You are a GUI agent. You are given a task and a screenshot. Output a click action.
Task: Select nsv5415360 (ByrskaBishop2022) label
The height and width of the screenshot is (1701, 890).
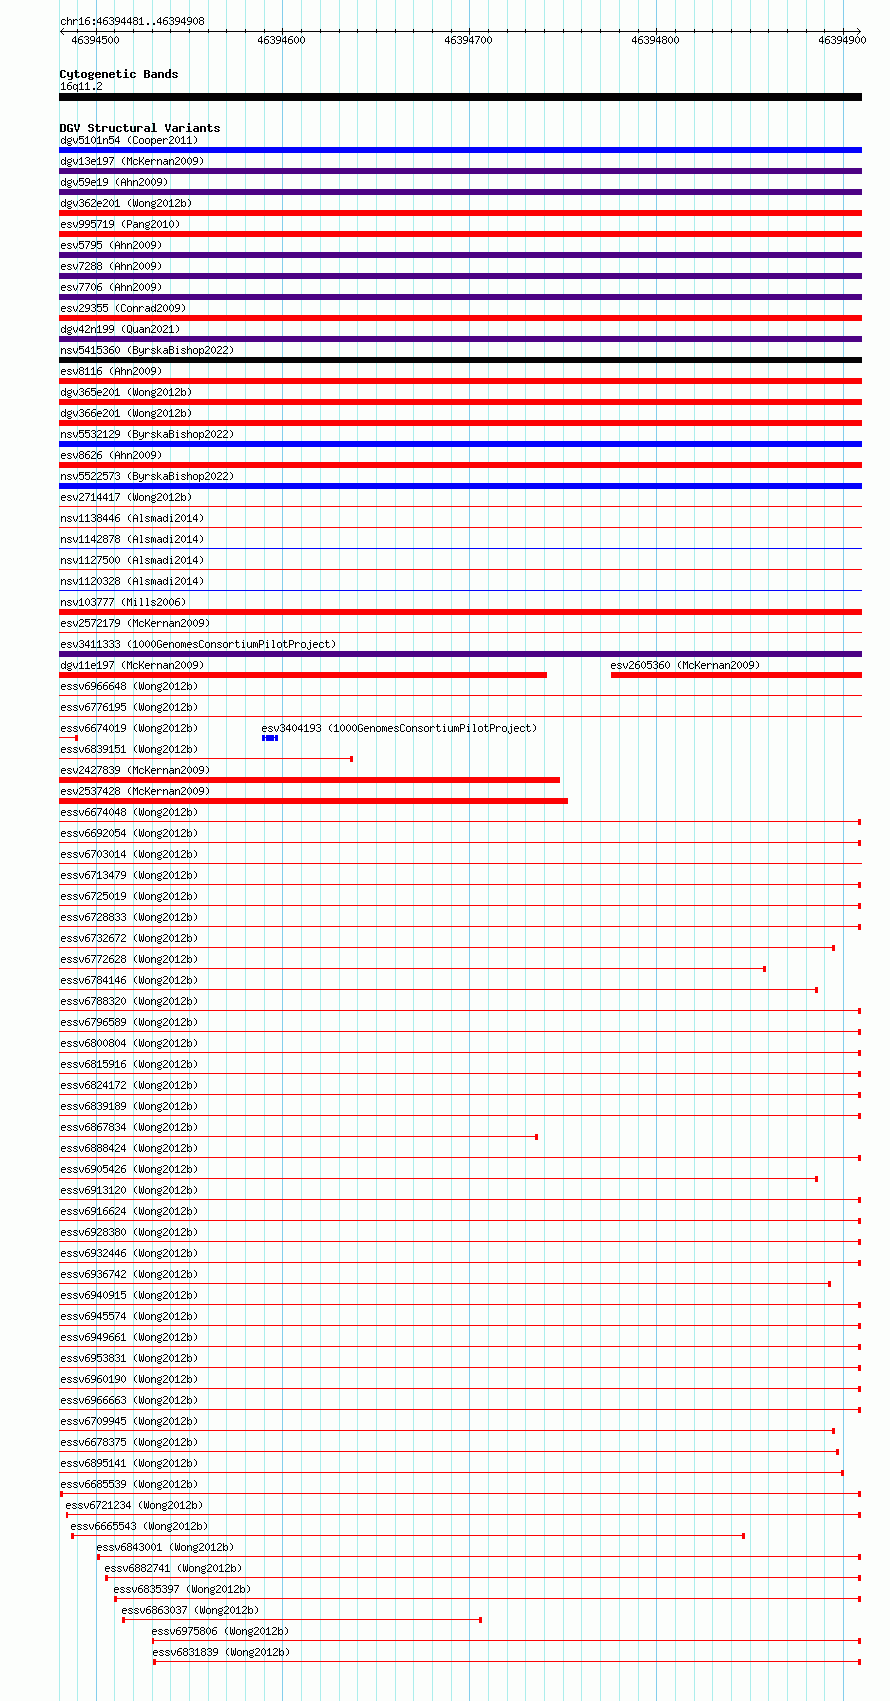[x=147, y=350]
